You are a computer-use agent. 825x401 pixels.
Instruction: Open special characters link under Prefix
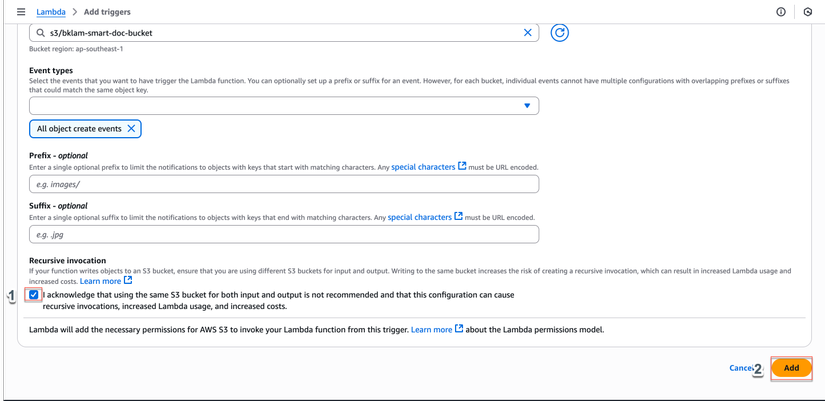pos(423,167)
